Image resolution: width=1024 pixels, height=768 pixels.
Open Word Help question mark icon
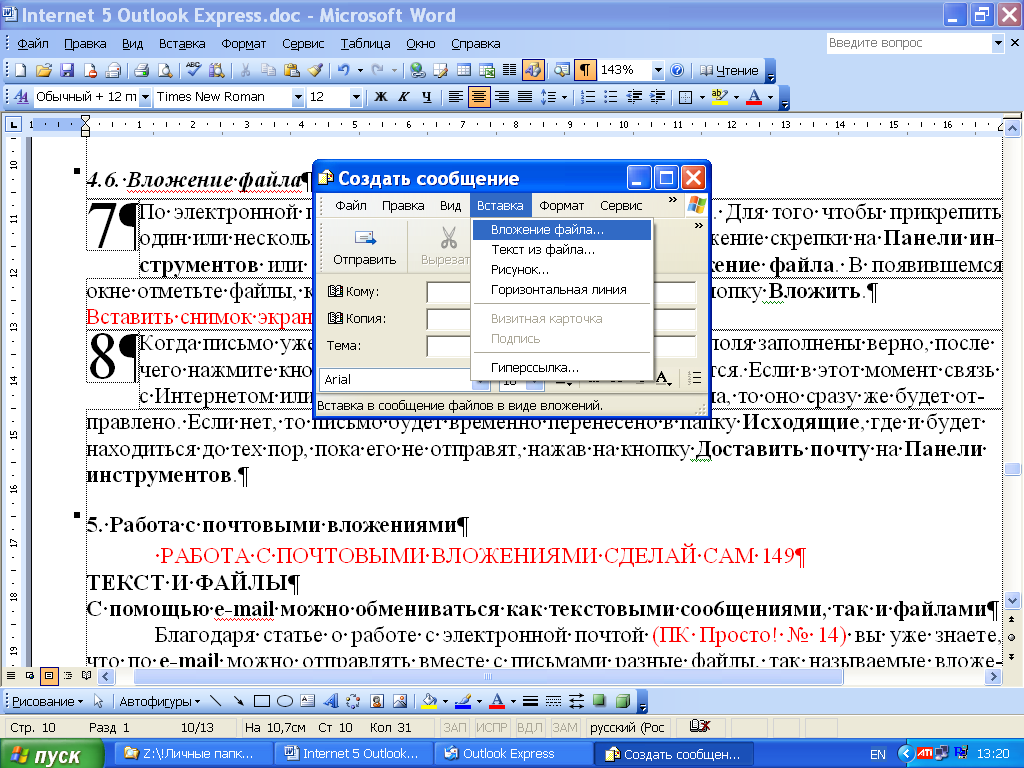point(677,71)
